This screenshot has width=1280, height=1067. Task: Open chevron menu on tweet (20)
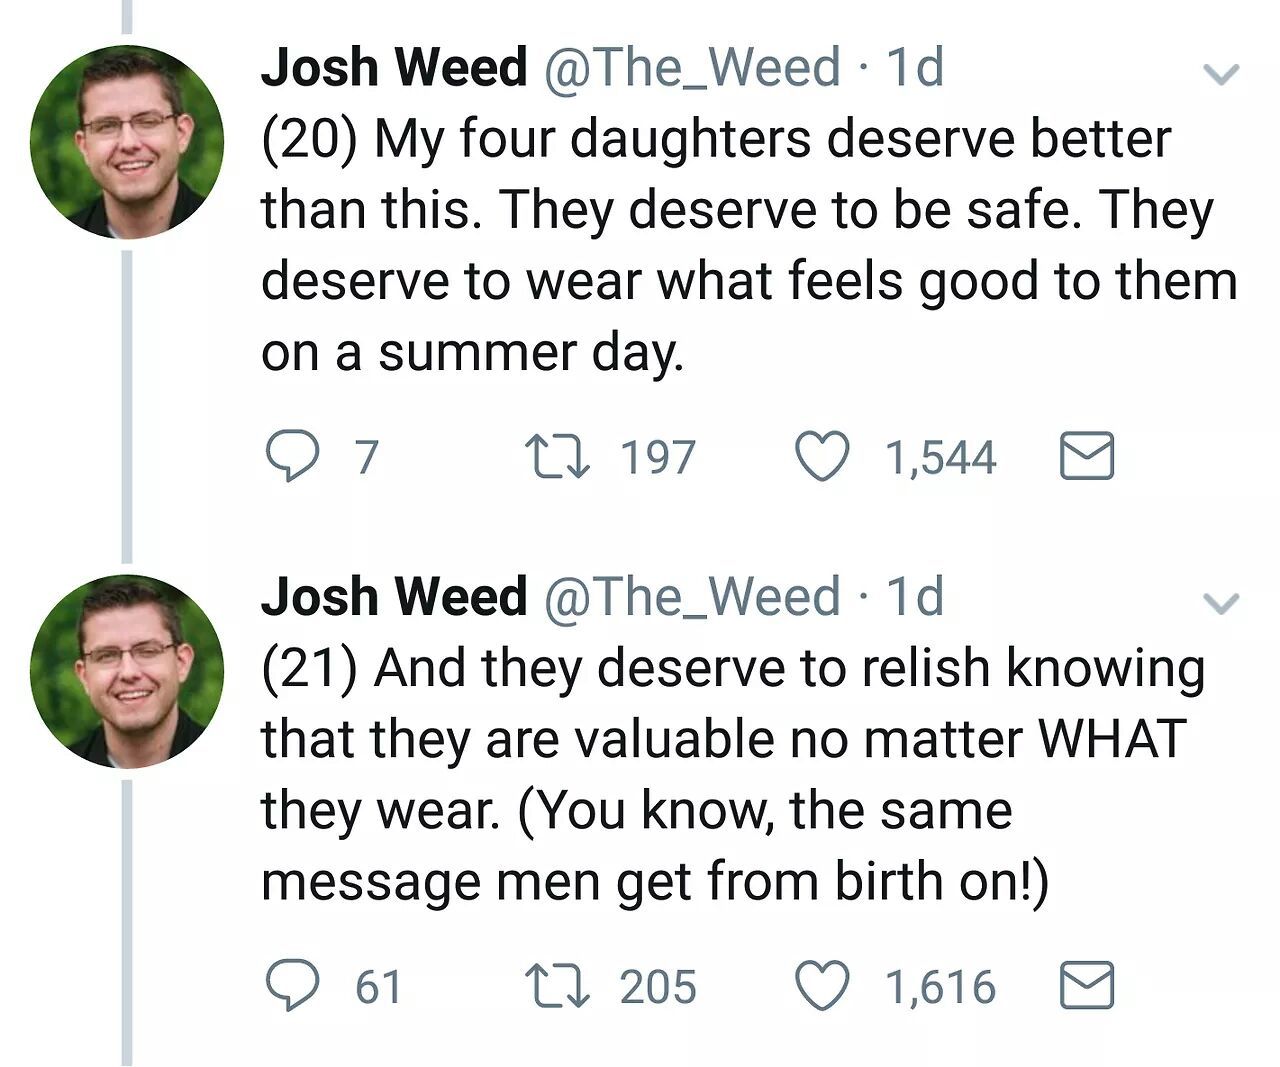pos(1220,74)
